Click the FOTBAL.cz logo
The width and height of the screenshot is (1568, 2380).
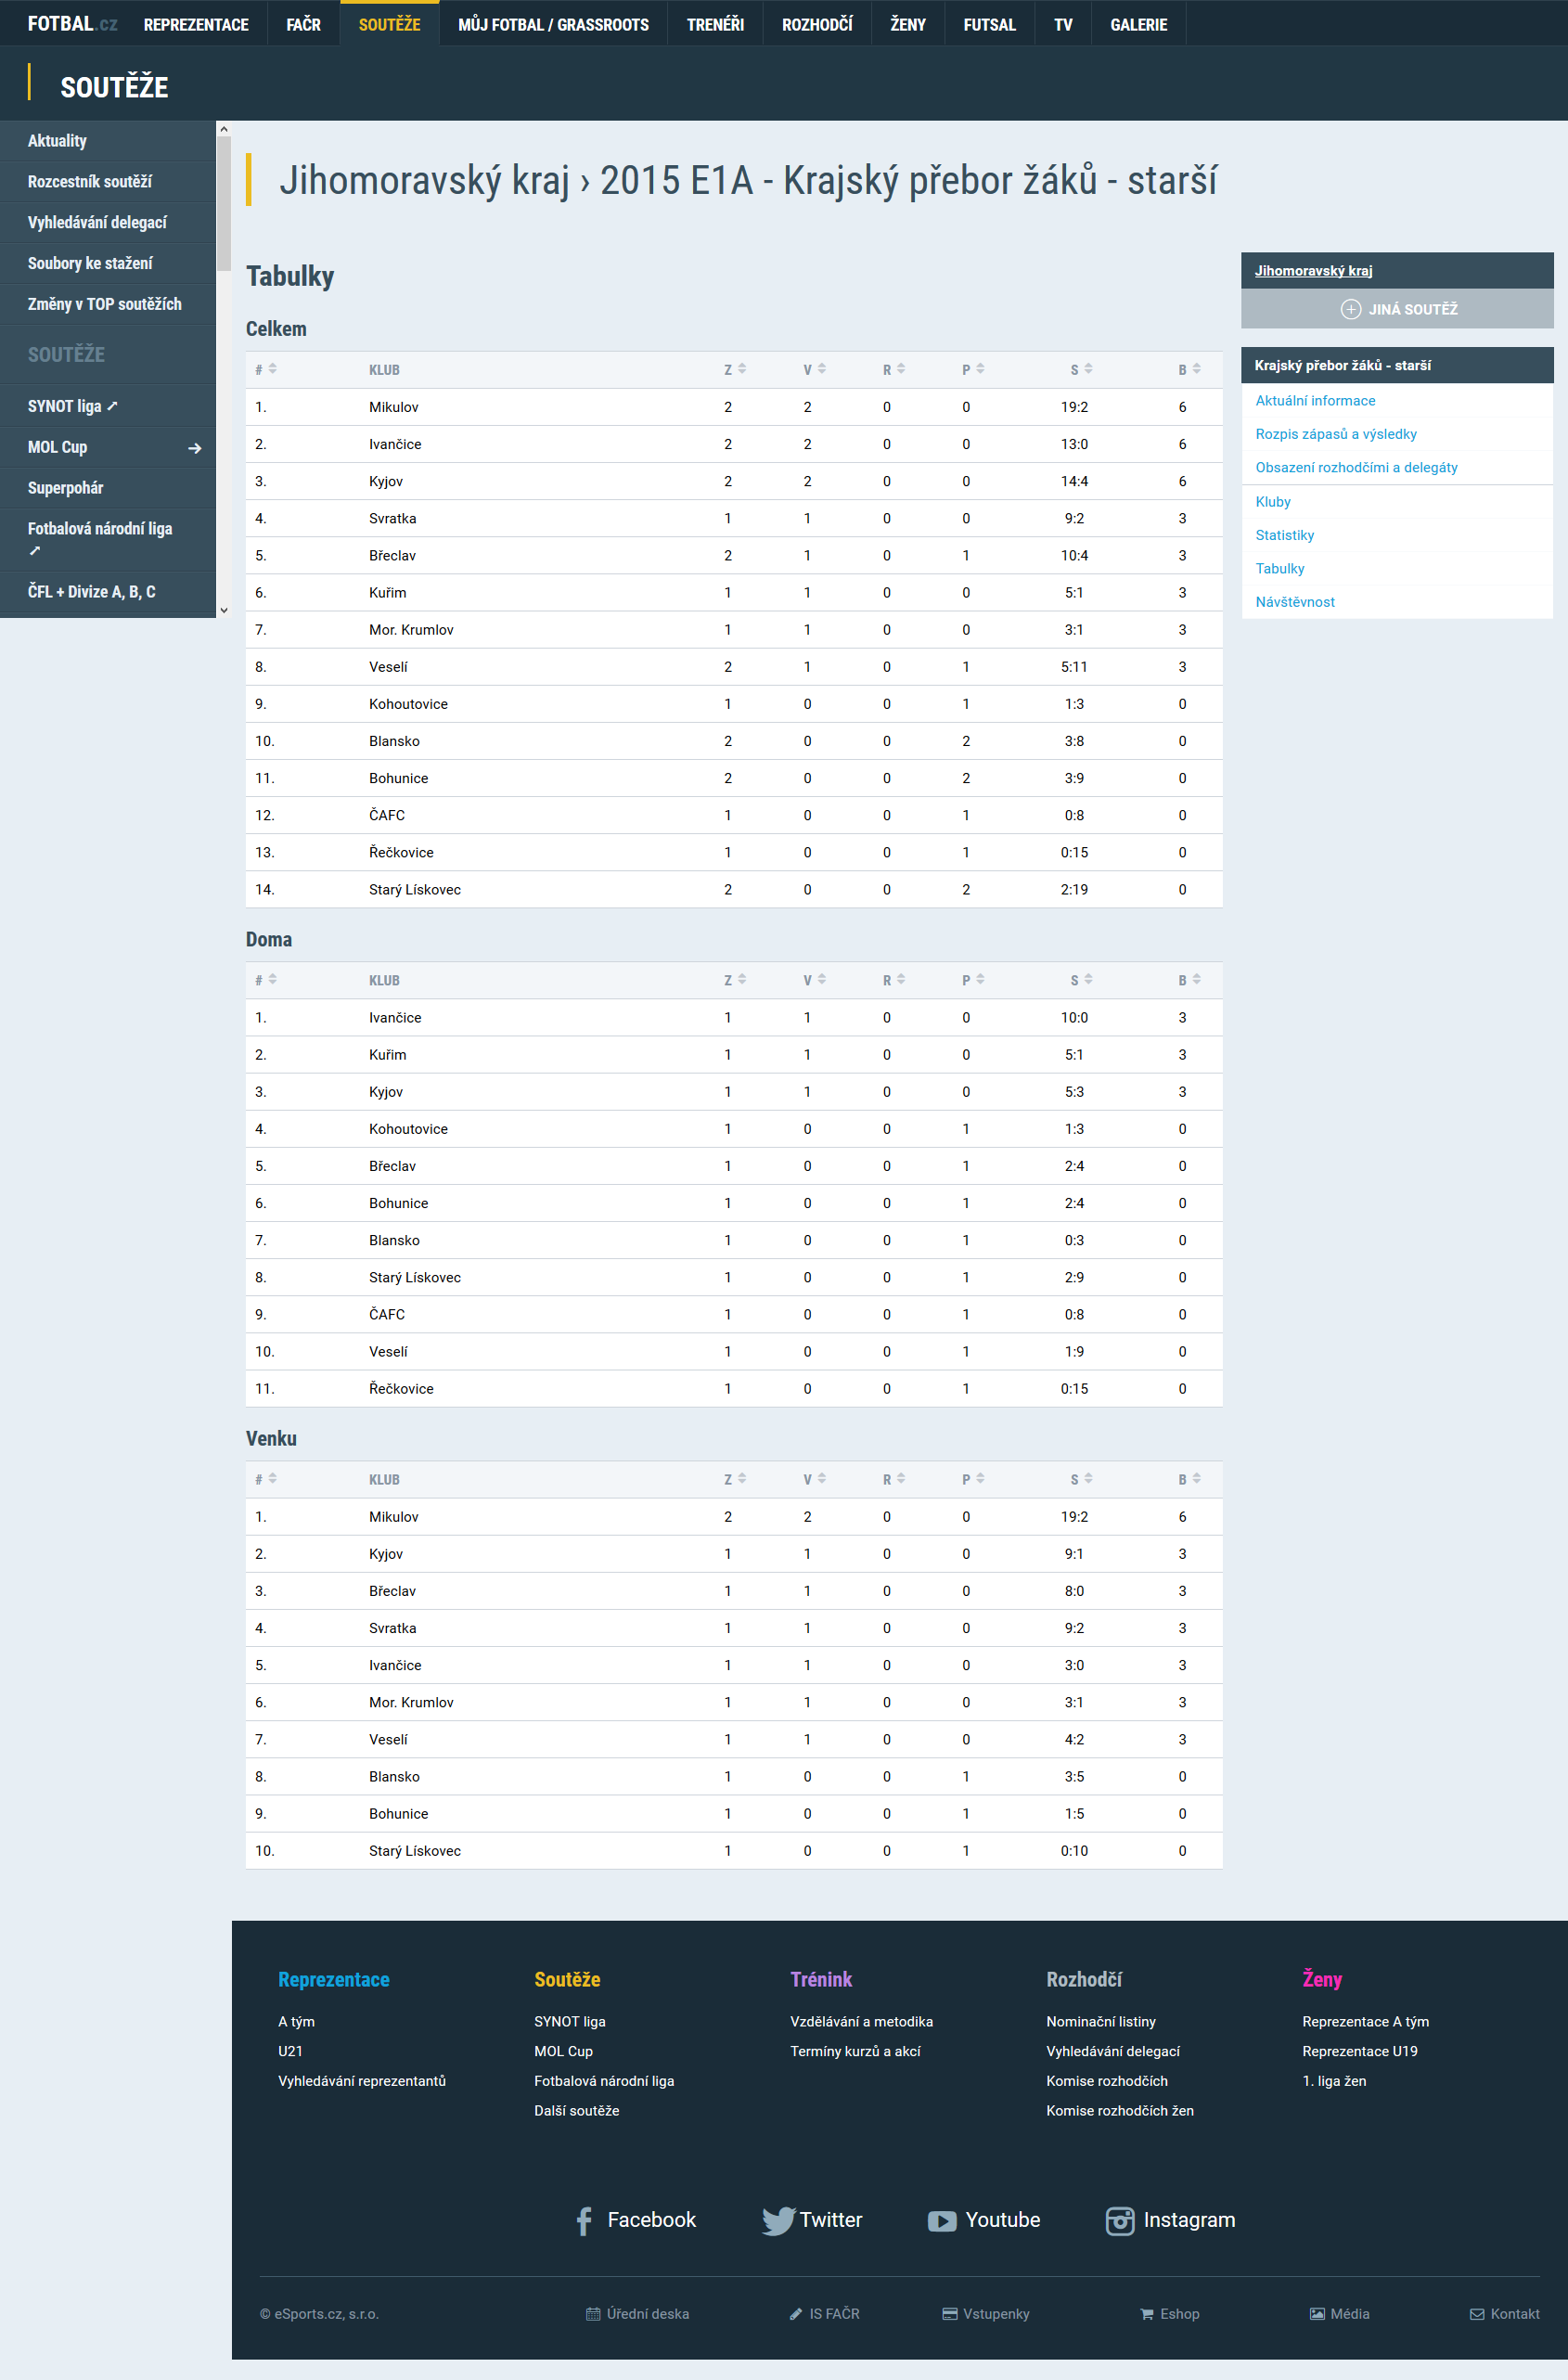point(71,24)
